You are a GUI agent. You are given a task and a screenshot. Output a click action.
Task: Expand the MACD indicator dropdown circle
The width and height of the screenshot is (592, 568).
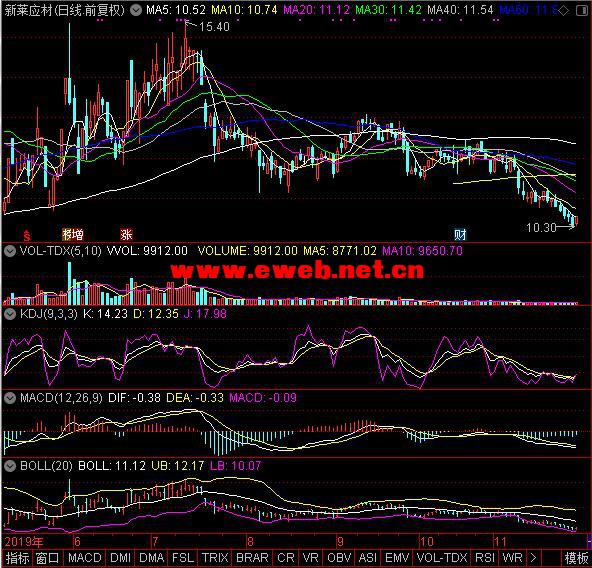point(10,398)
